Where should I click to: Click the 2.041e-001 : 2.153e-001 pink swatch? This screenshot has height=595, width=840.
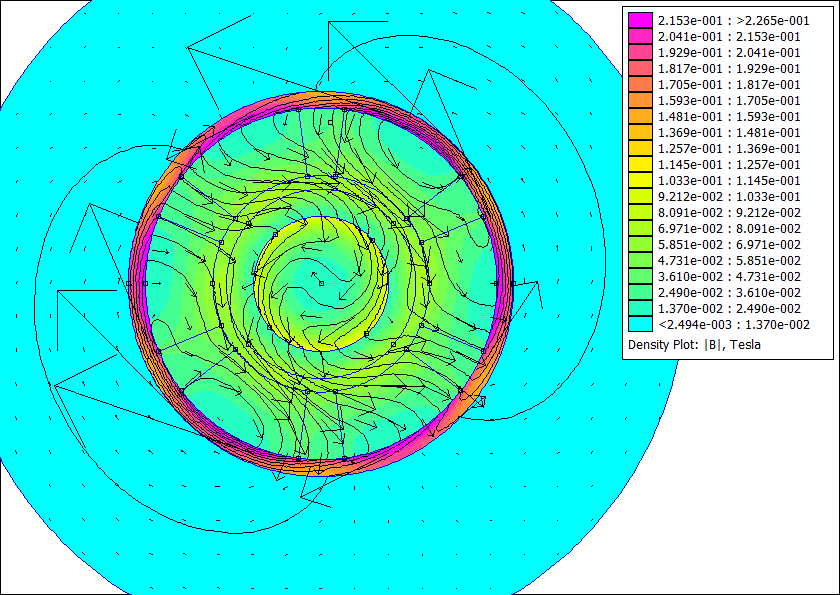point(640,36)
